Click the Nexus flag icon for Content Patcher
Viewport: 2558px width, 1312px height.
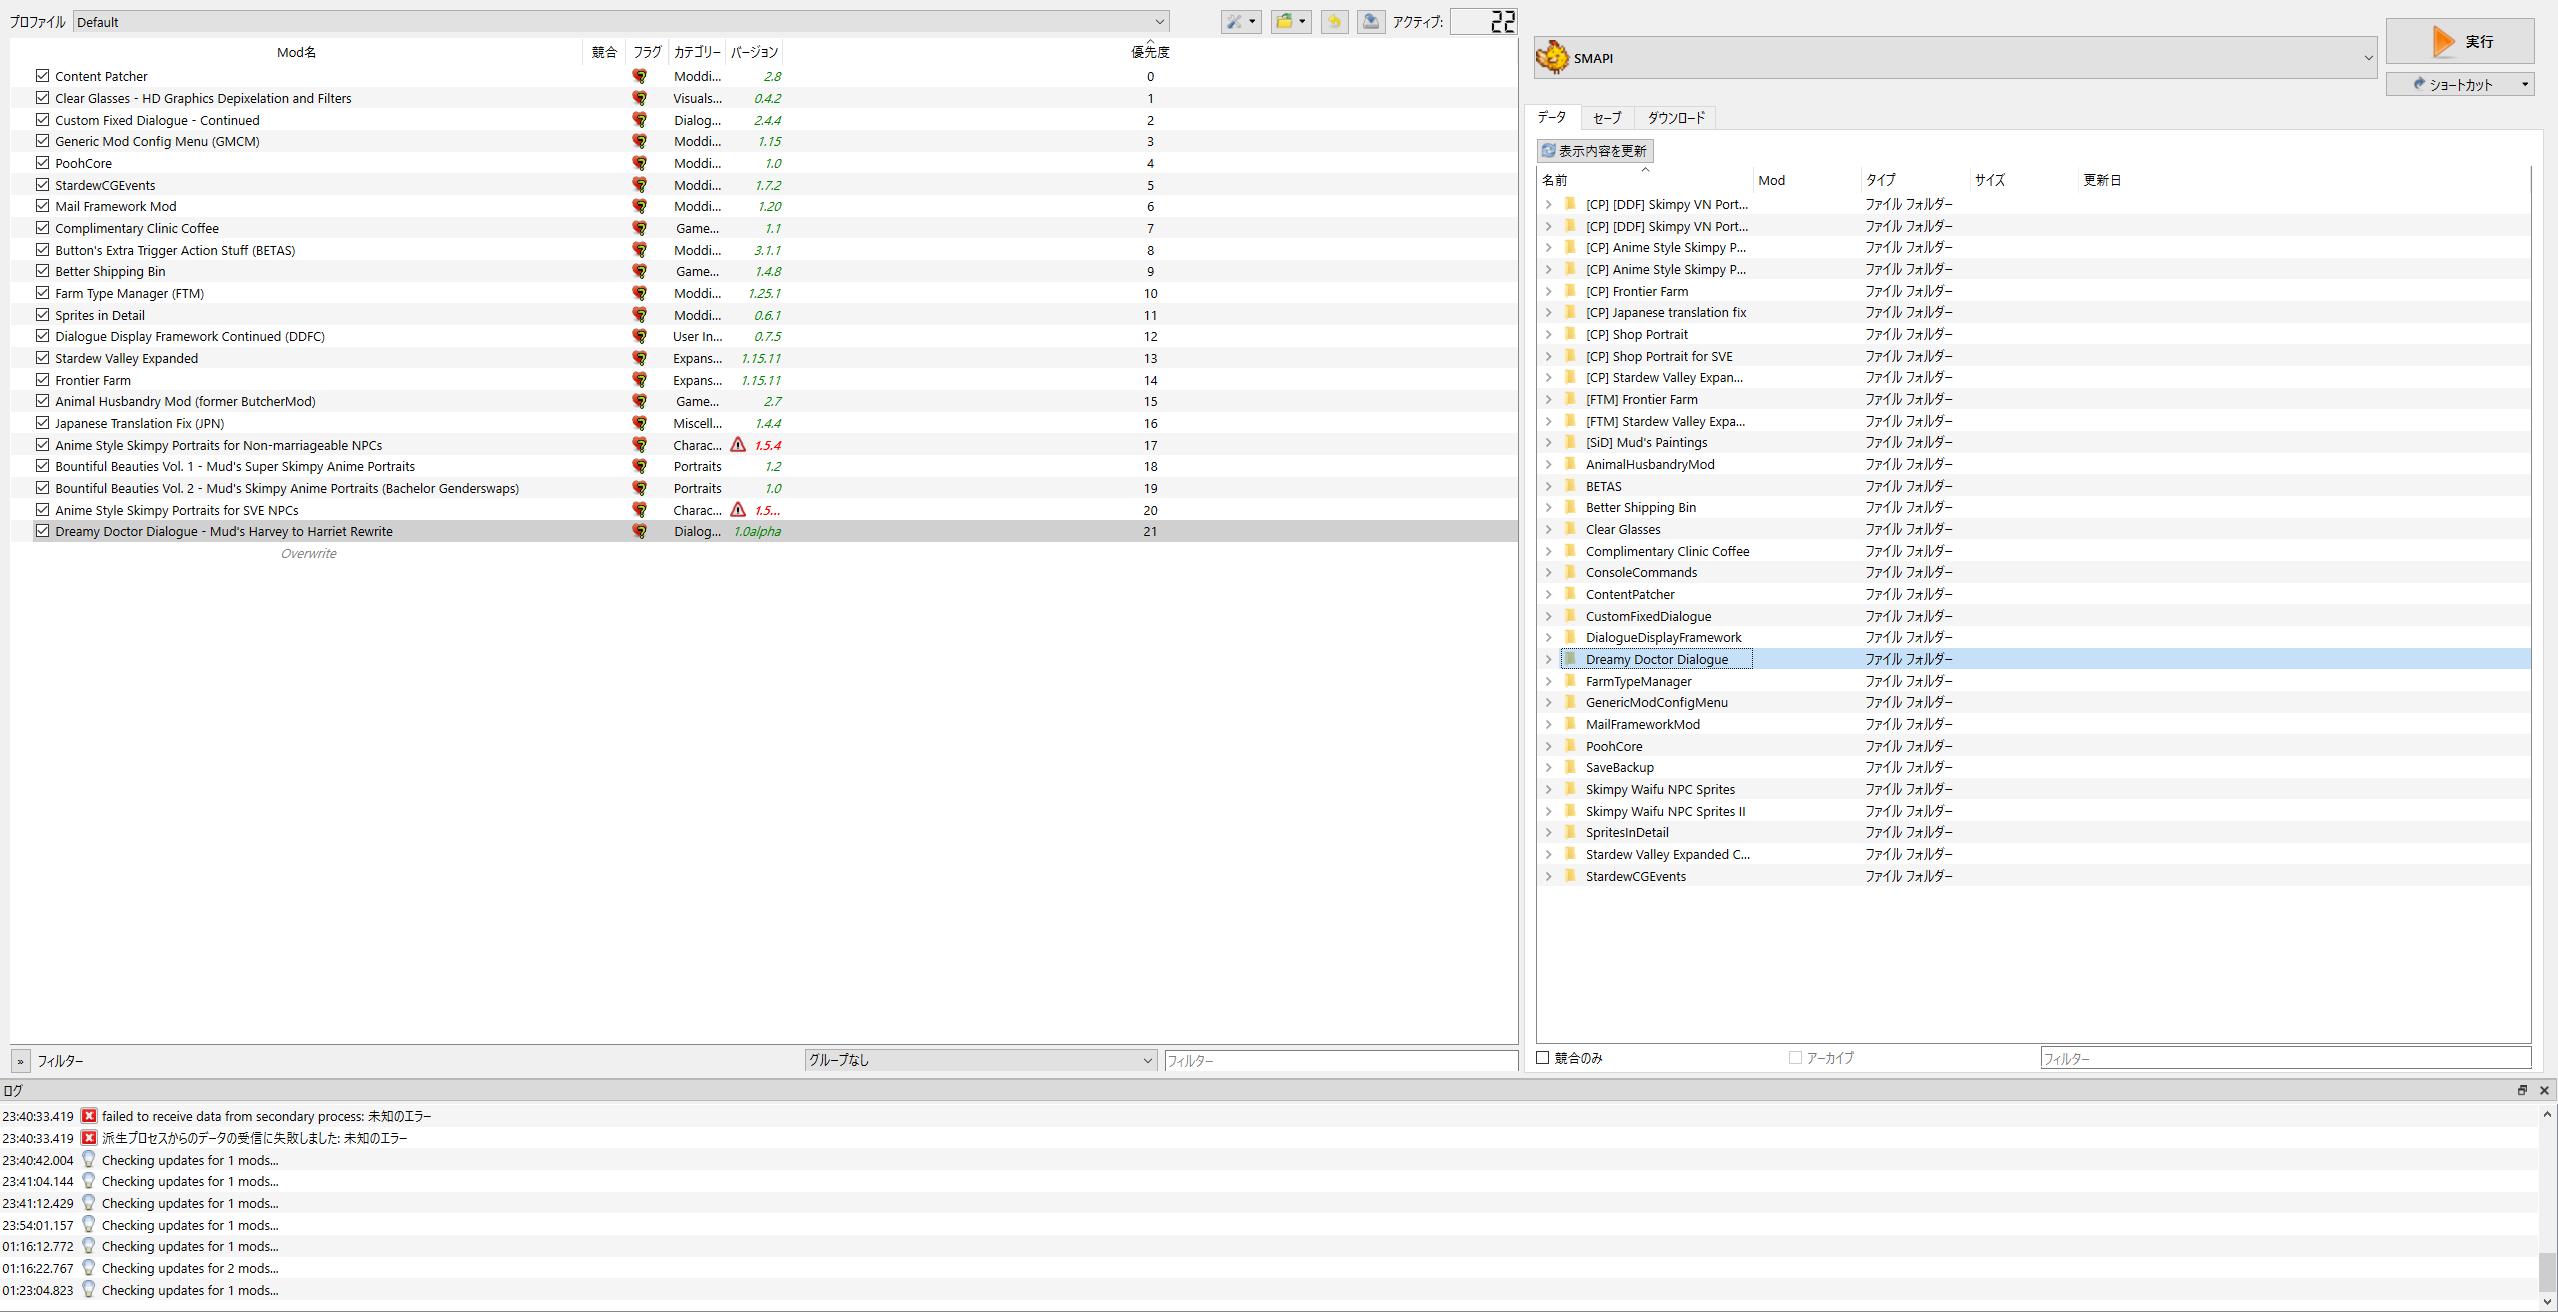(x=639, y=76)
